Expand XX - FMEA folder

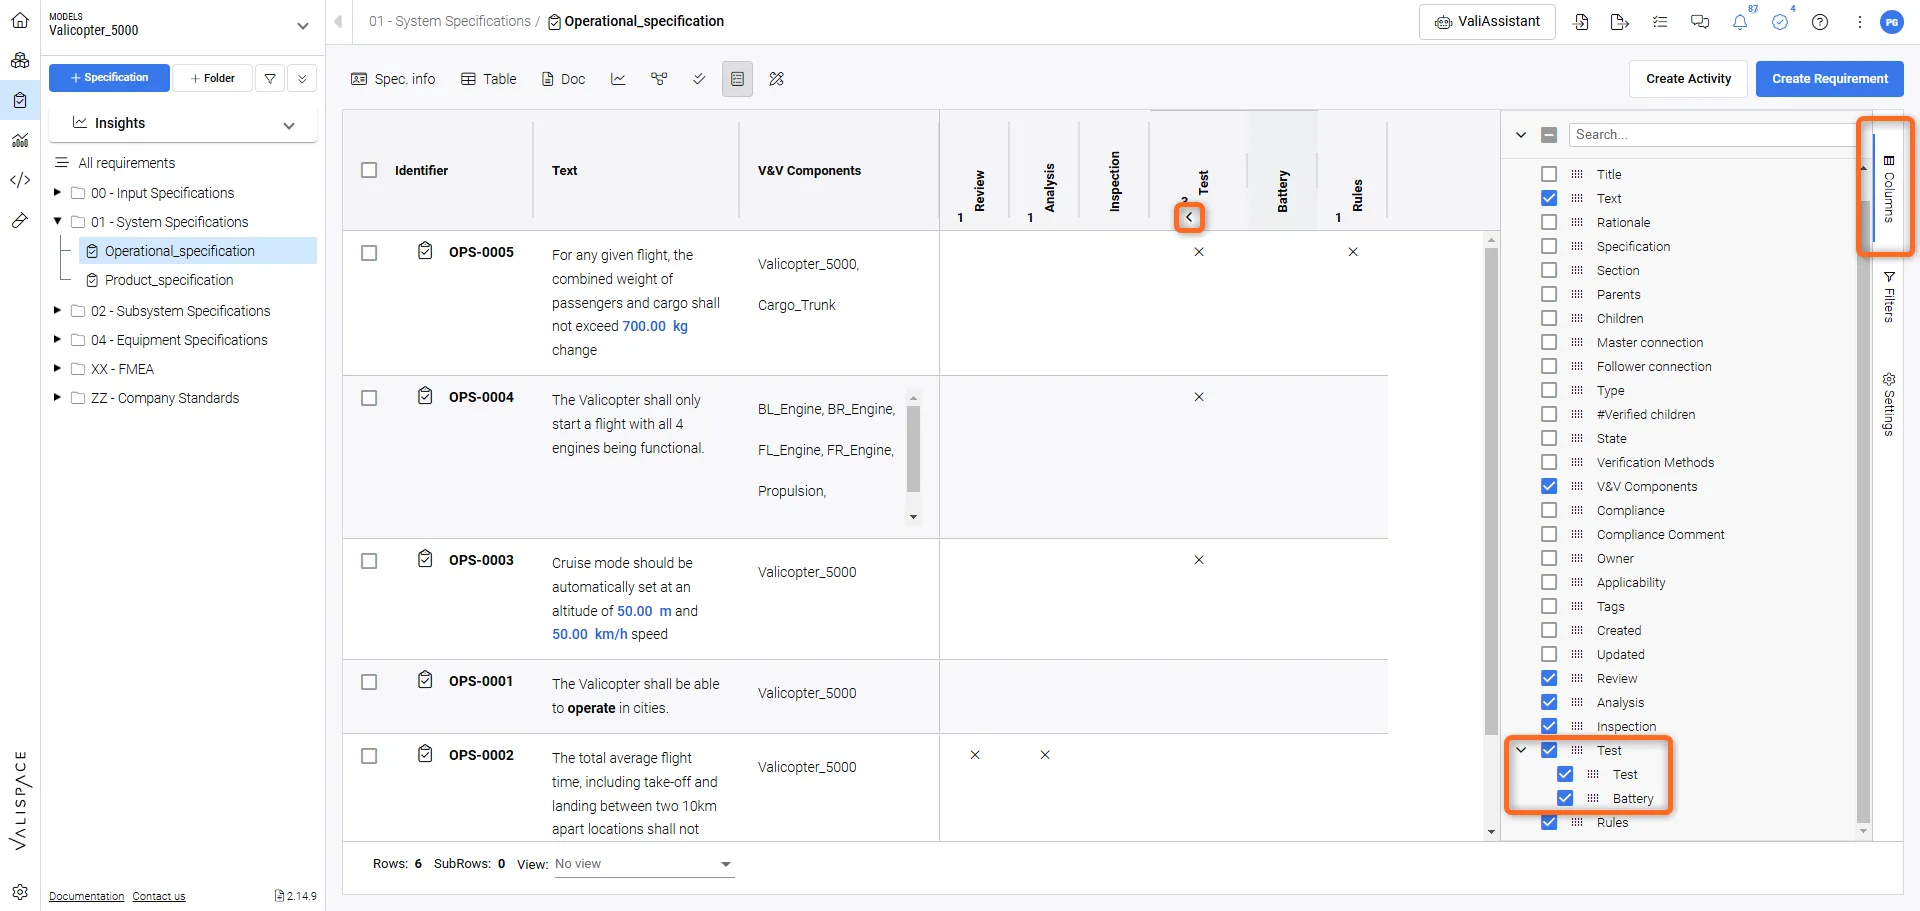pos(57,368)
